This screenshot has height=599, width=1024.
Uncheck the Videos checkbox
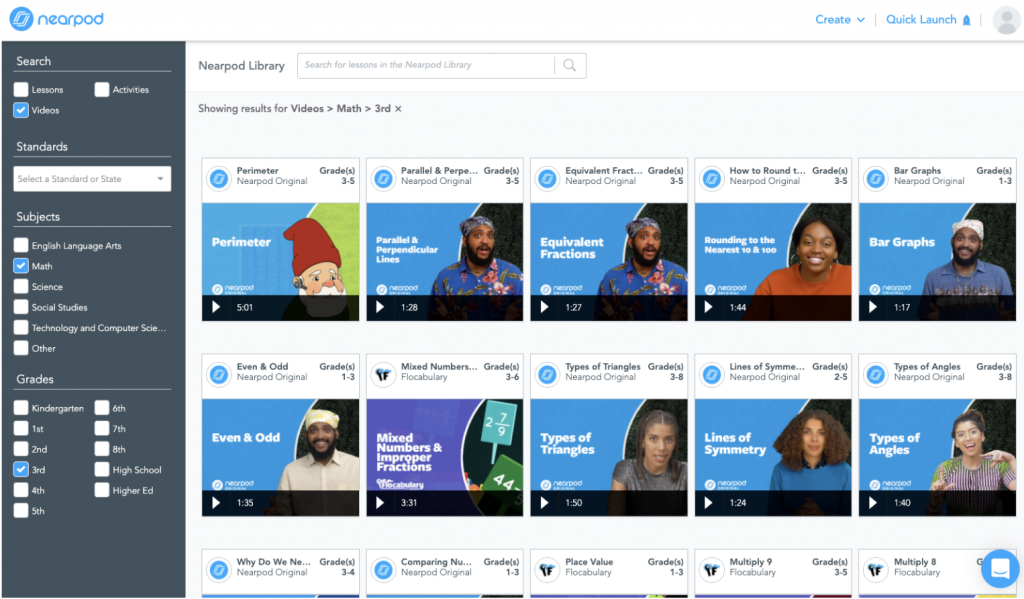pos(21,110)
